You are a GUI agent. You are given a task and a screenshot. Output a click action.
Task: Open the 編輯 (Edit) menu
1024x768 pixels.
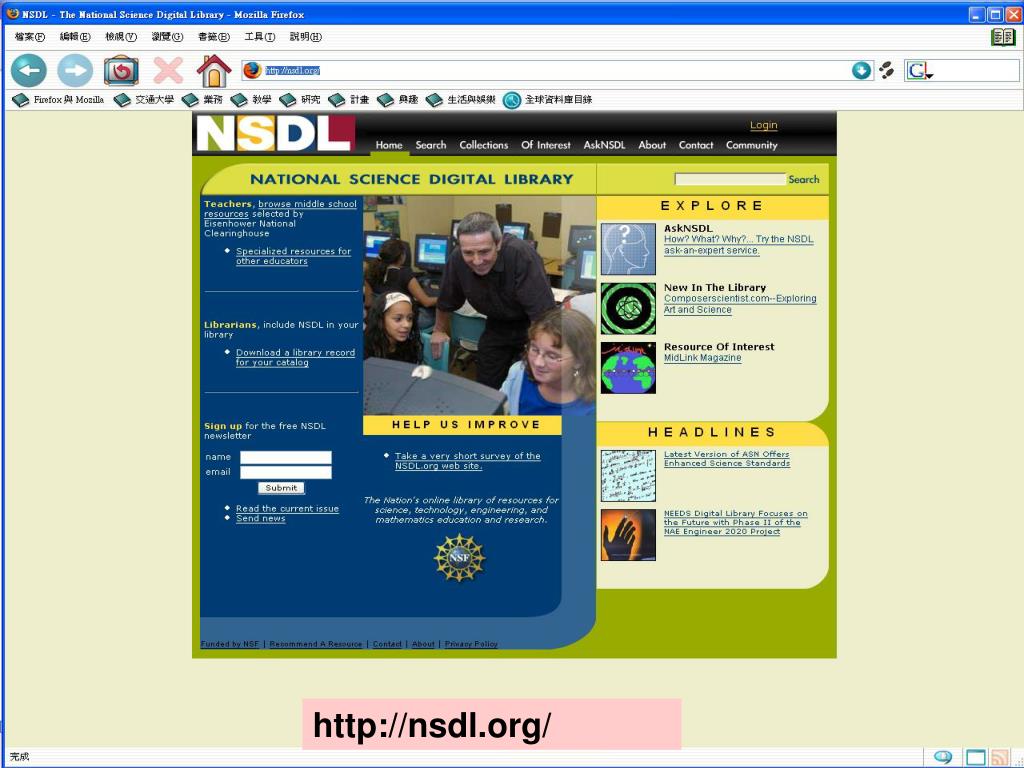pos(74,37)
